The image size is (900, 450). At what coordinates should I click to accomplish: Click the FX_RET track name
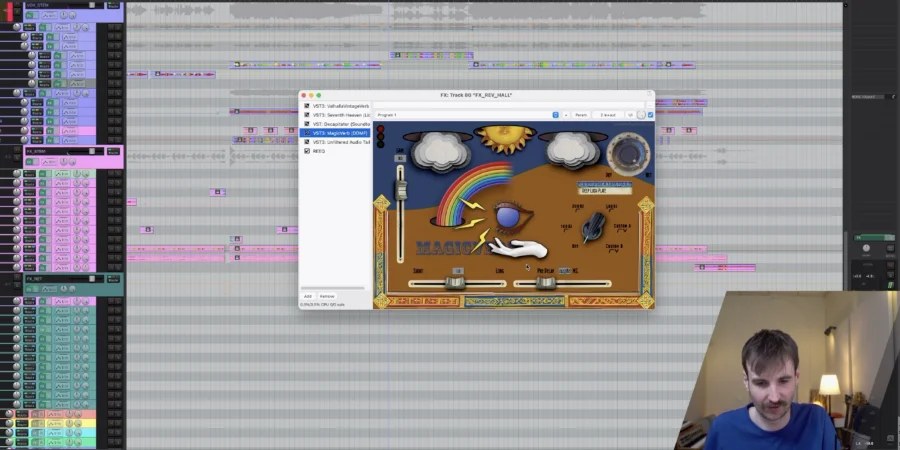(34, 279)
